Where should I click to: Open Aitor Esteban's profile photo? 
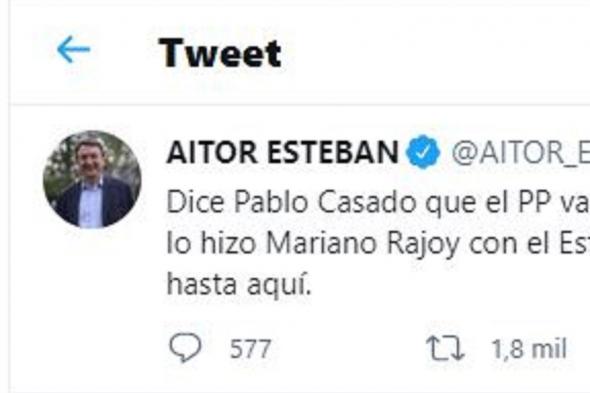(x=92, y=179)
